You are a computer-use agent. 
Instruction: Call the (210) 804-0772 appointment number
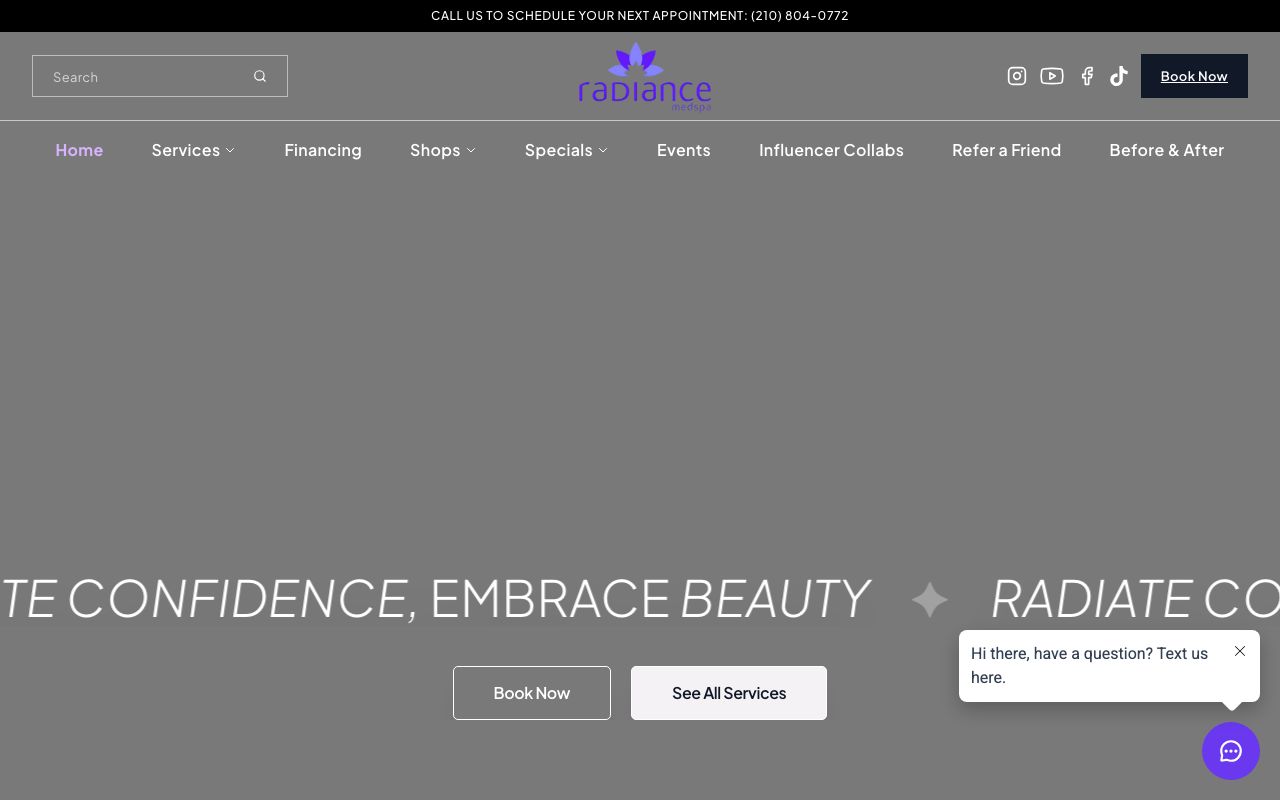[x=800, y=15]
